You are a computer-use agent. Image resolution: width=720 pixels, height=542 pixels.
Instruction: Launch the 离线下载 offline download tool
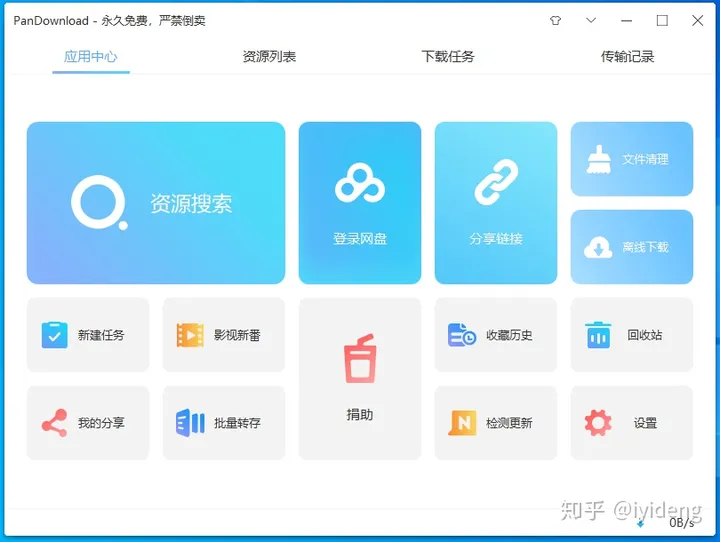pyautogui.click(x=631, y=247)
